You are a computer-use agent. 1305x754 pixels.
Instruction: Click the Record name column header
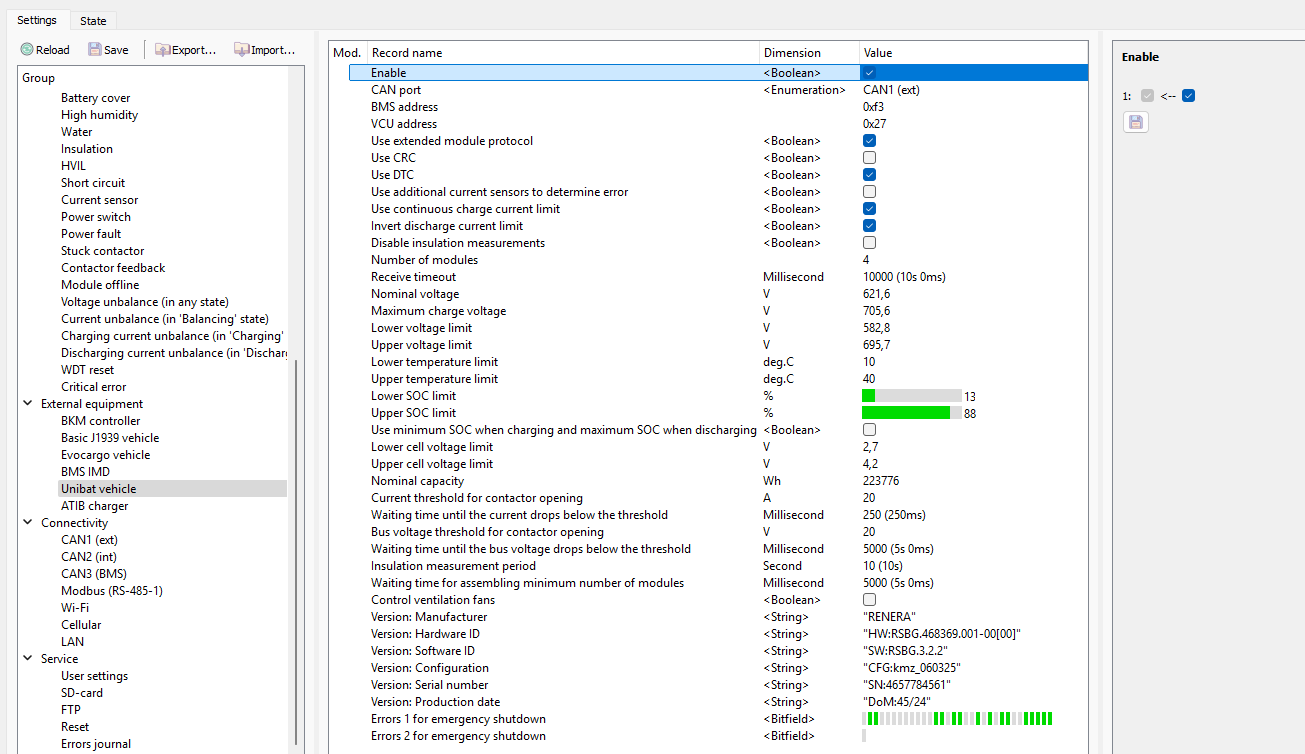click(563, 53)
